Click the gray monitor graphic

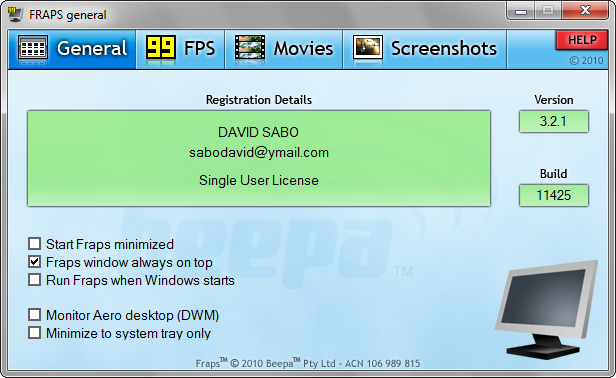(546, 309)
